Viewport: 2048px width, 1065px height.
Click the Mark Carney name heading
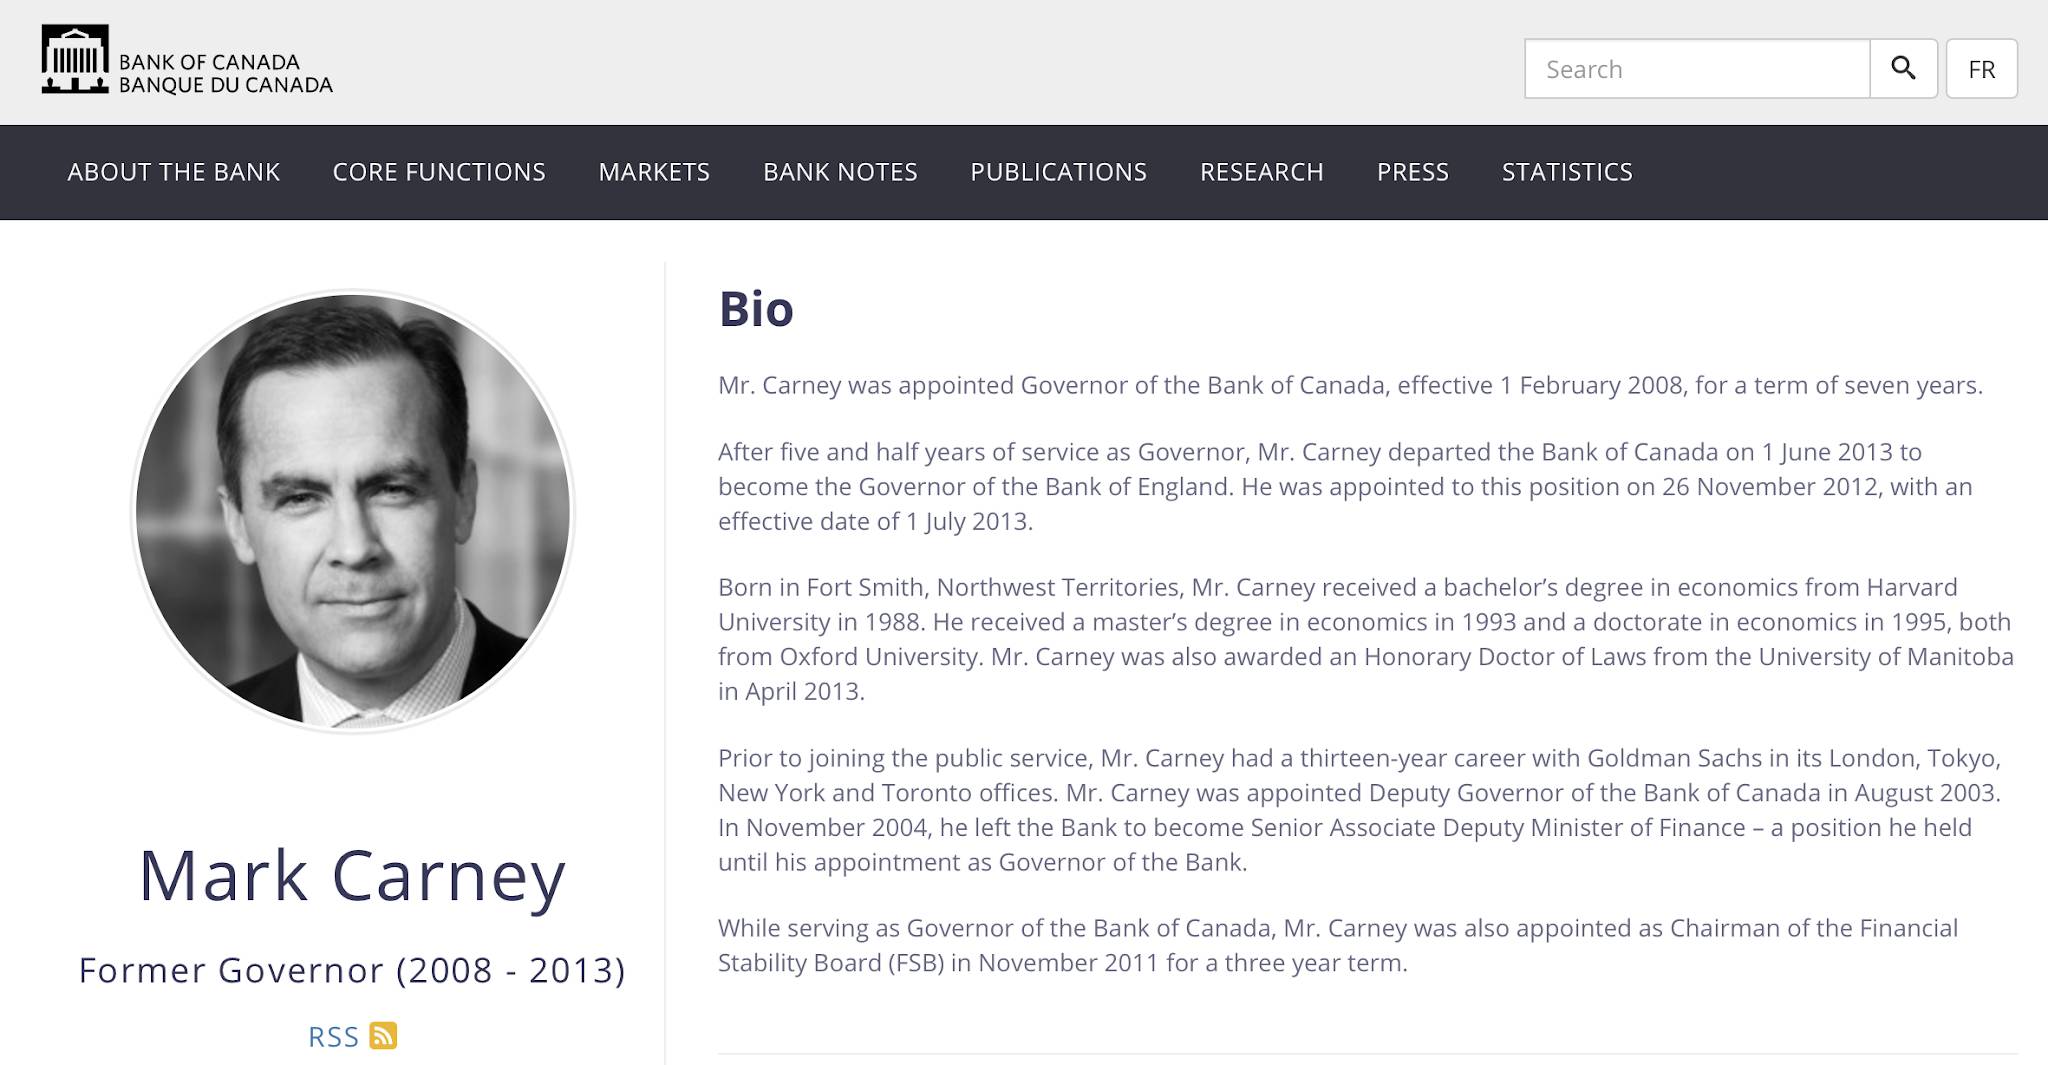click(x=352, y=877)
